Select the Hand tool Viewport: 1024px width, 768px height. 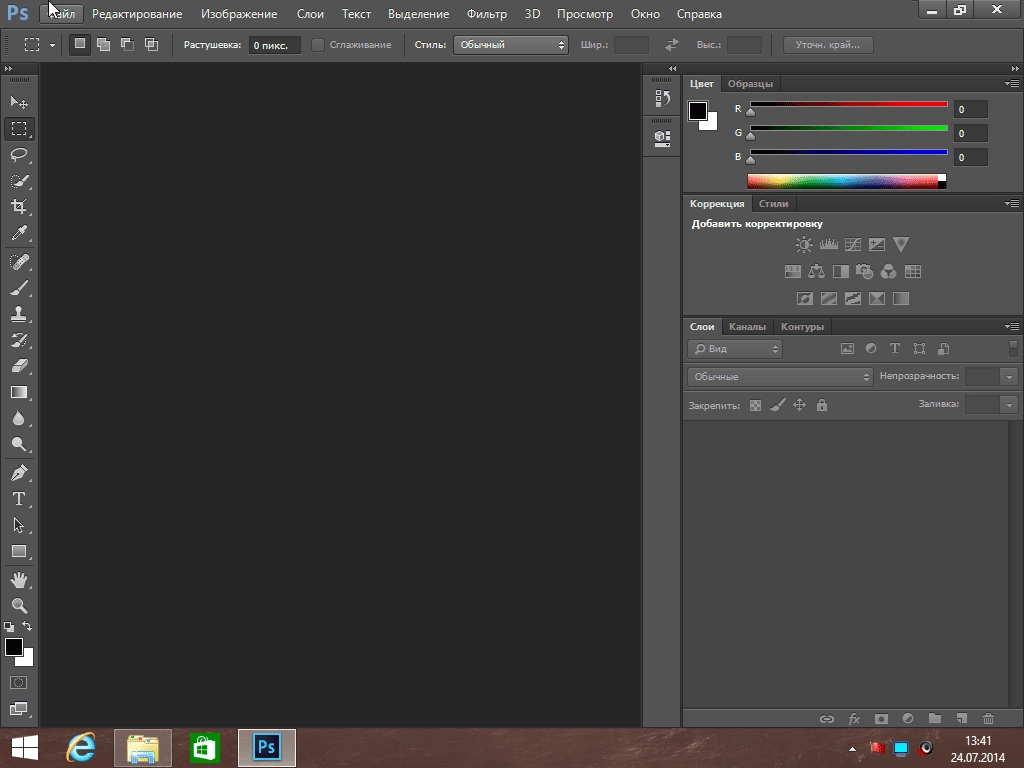pos(19,580)
